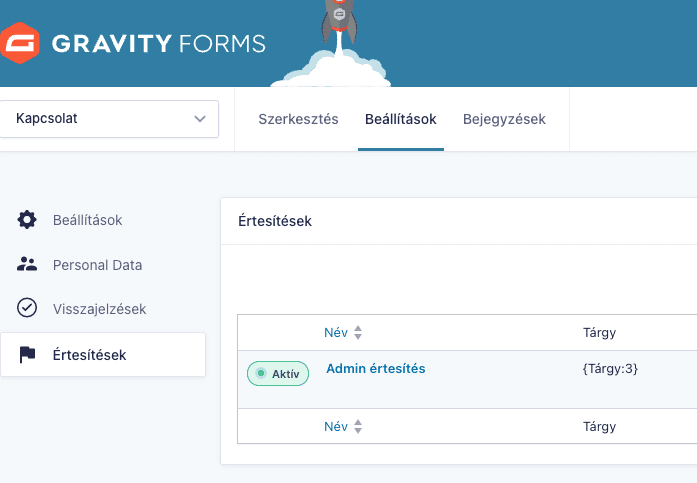Open the Kapcsolat form switcher dropdown

point(109,119)
